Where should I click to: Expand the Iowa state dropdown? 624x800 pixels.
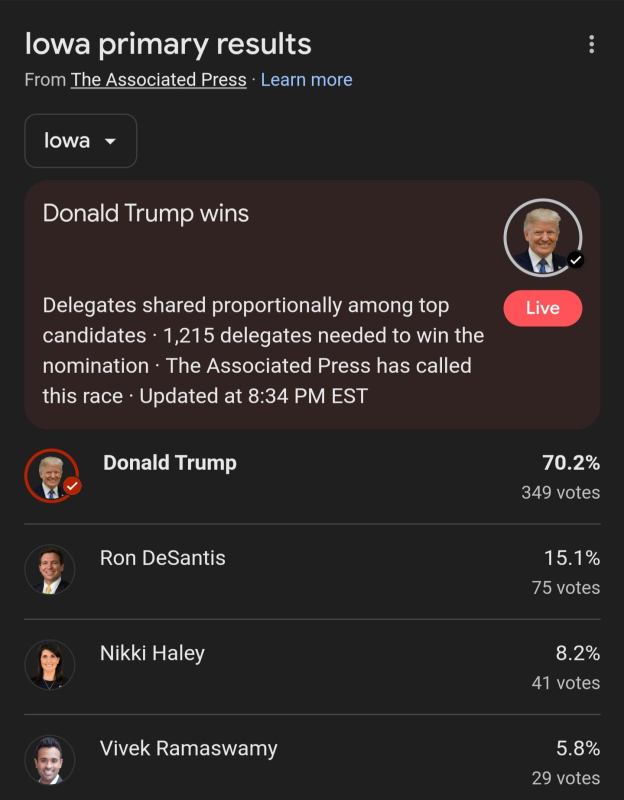[80, 141]
